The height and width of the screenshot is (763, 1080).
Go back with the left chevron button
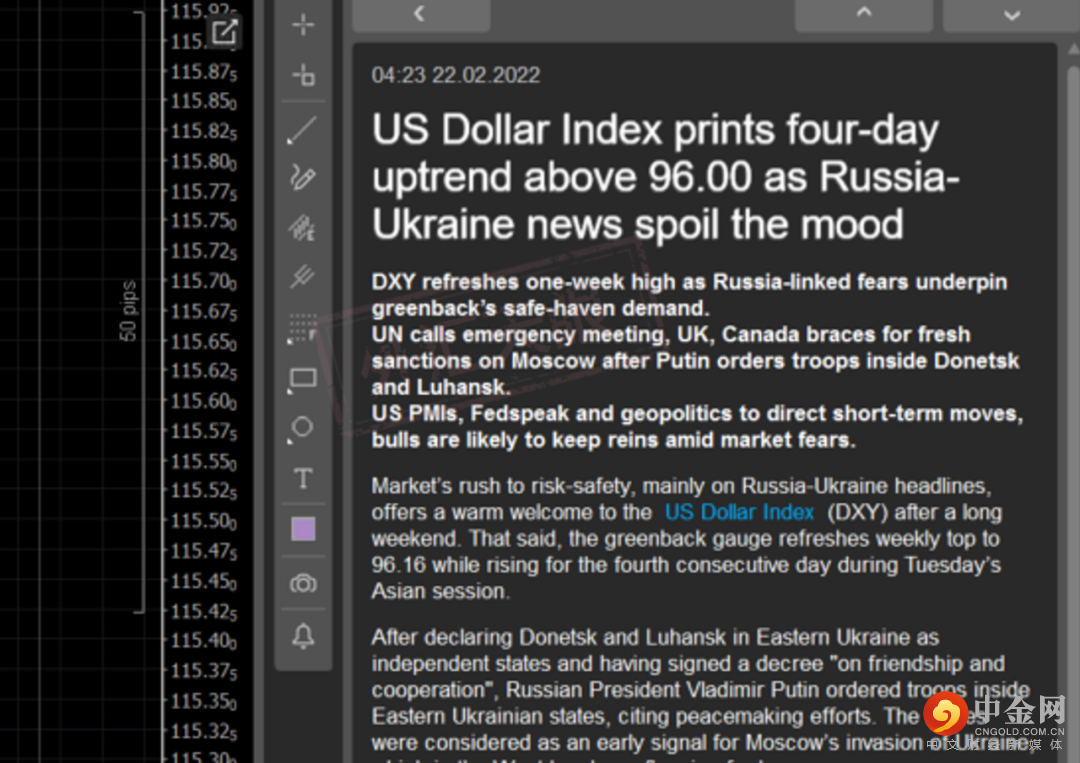point(420,14)
